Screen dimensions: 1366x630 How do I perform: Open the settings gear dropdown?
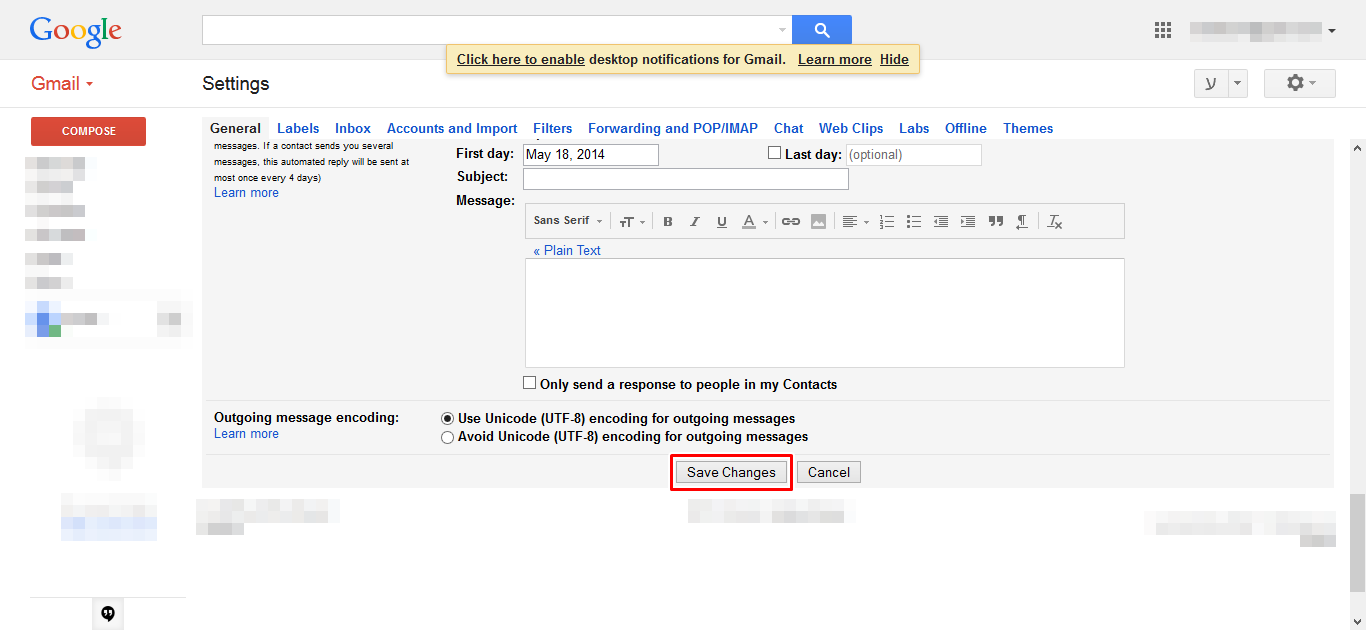(1299, 83)
